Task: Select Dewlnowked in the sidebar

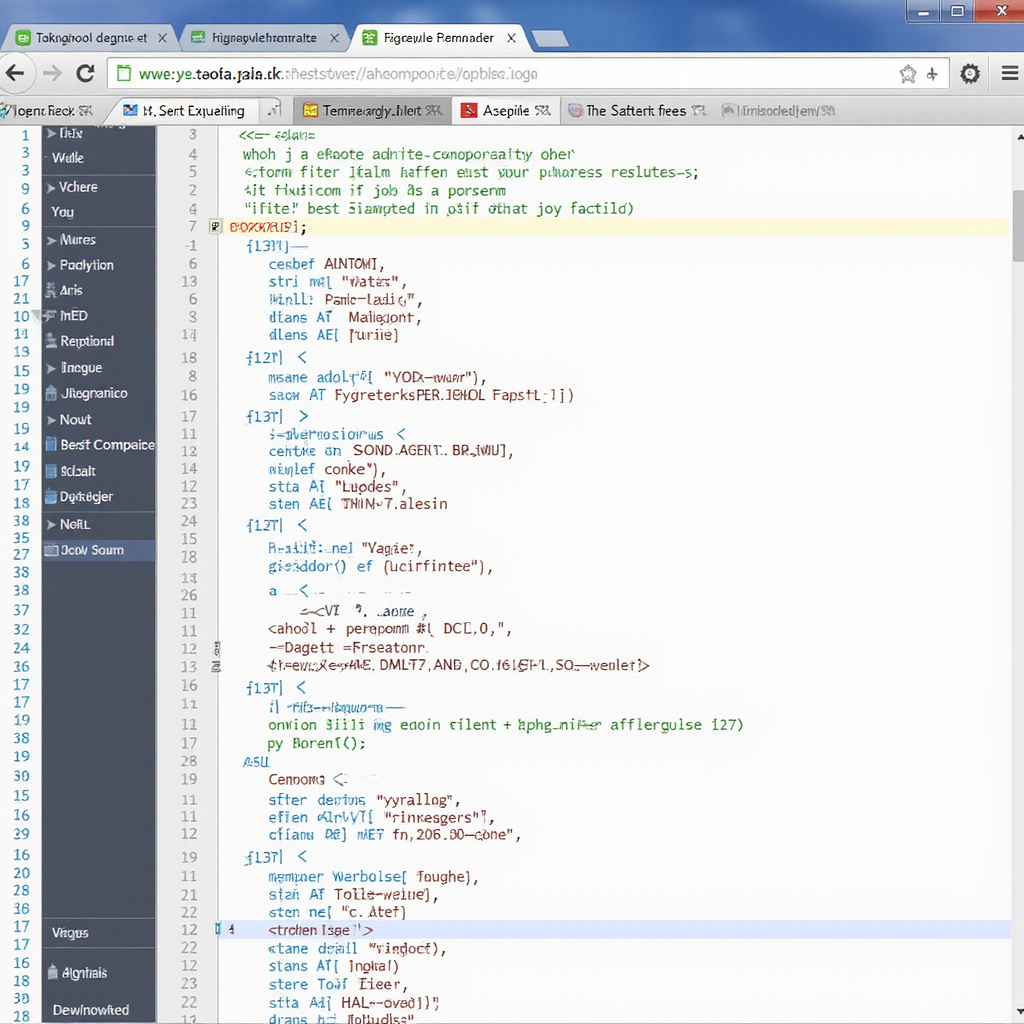Action: point(90,1010)
